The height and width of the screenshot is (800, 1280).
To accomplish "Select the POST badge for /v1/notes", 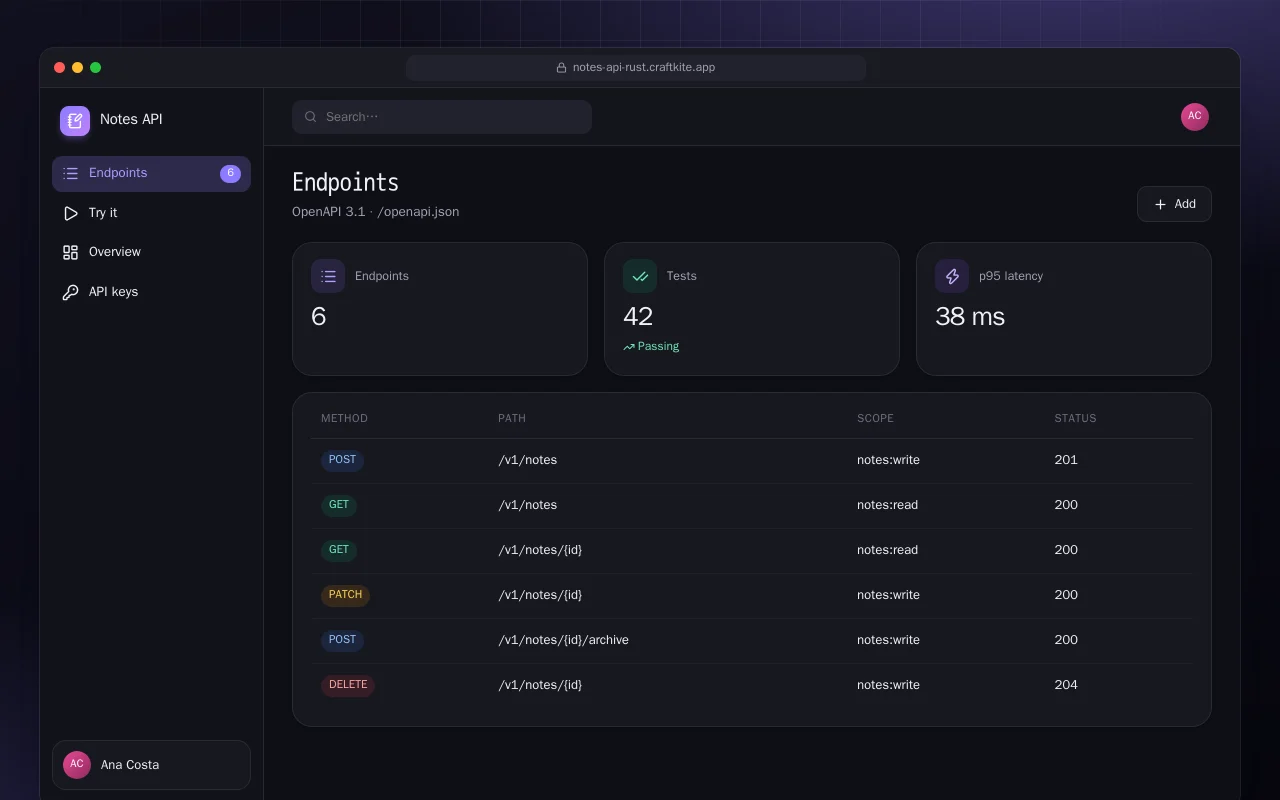I will 342,460.
